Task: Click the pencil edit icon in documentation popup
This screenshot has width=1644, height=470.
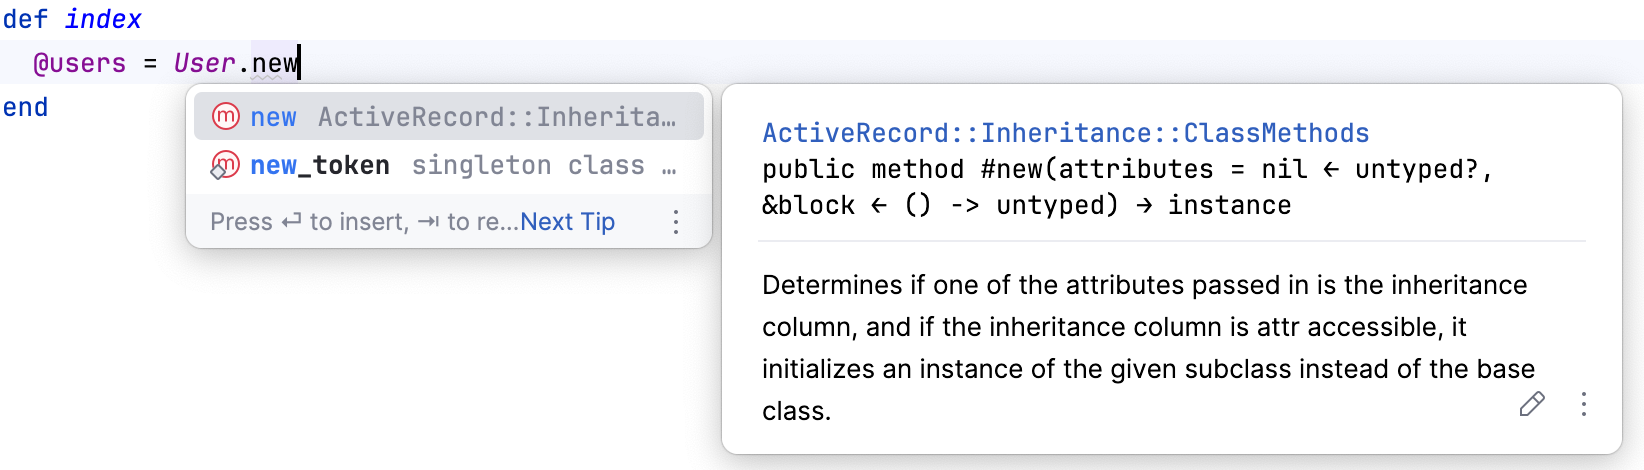Action: click(x=1531, y=404)
